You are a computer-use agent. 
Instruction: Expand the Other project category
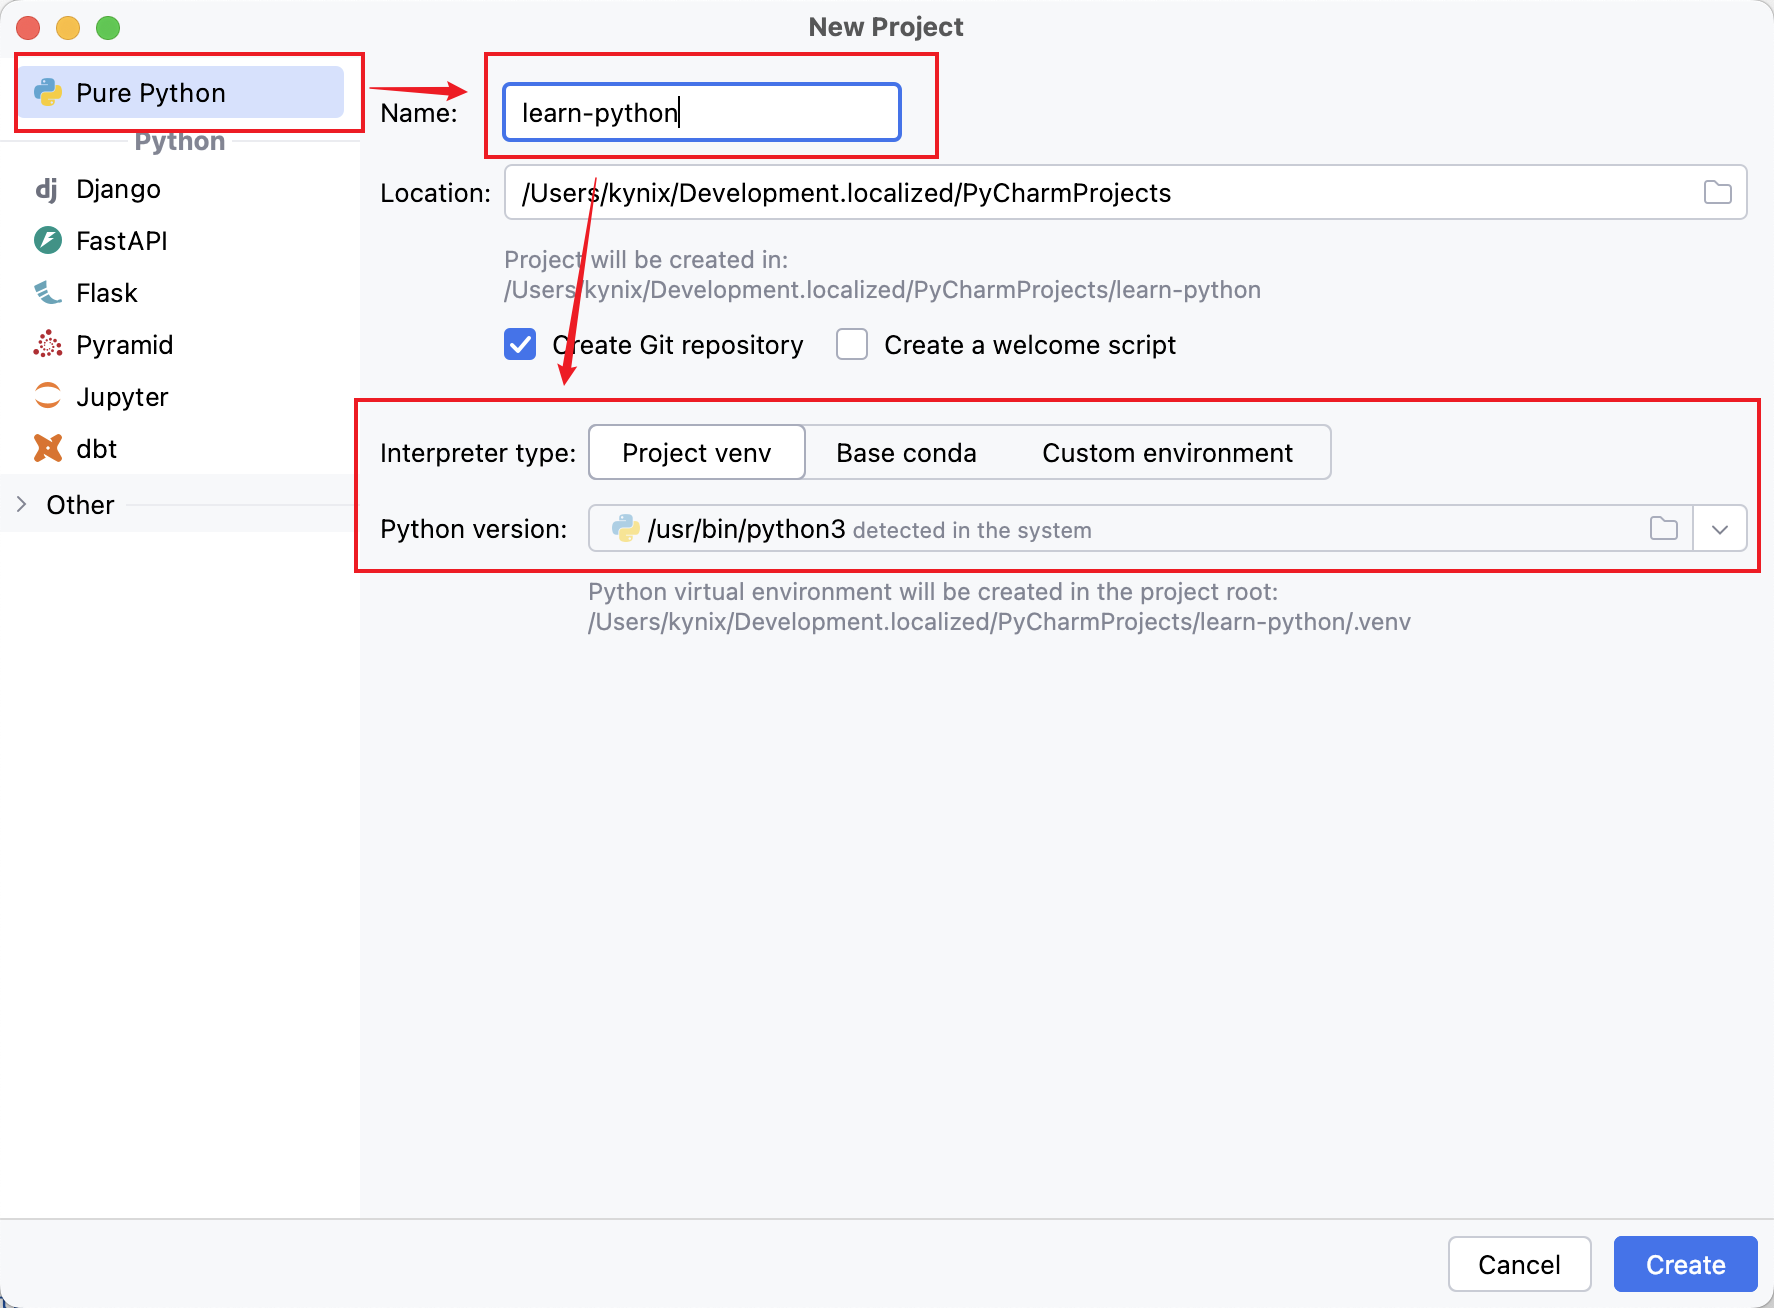pyautogui.click(x=21, y=505)
